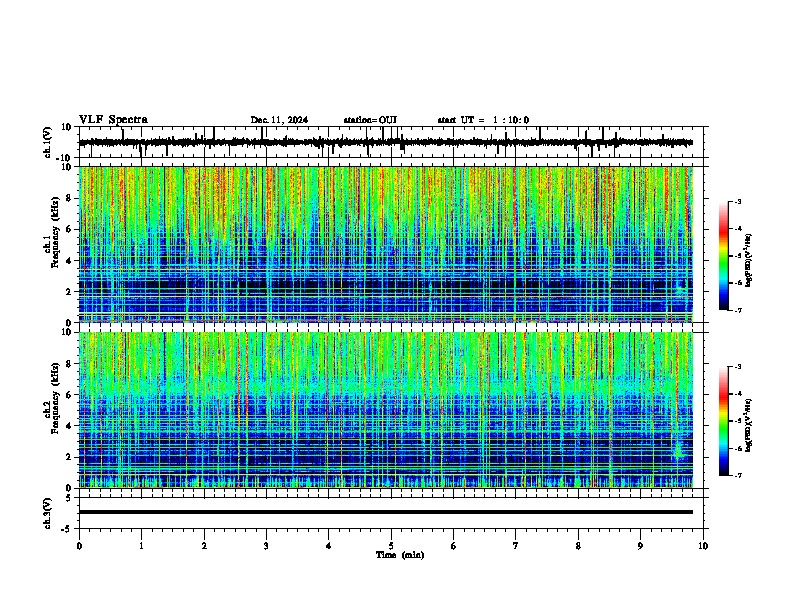
Task: Click the "VLF Spectra" title text
Action: tap(113, 120)
